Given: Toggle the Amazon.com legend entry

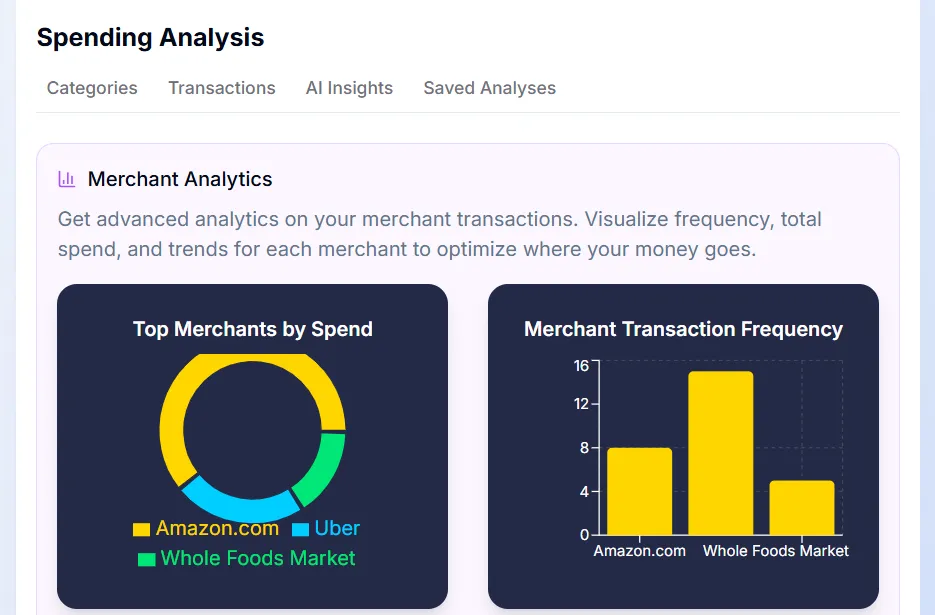Looking at the screenshot, I should click(x=216, y=528).
